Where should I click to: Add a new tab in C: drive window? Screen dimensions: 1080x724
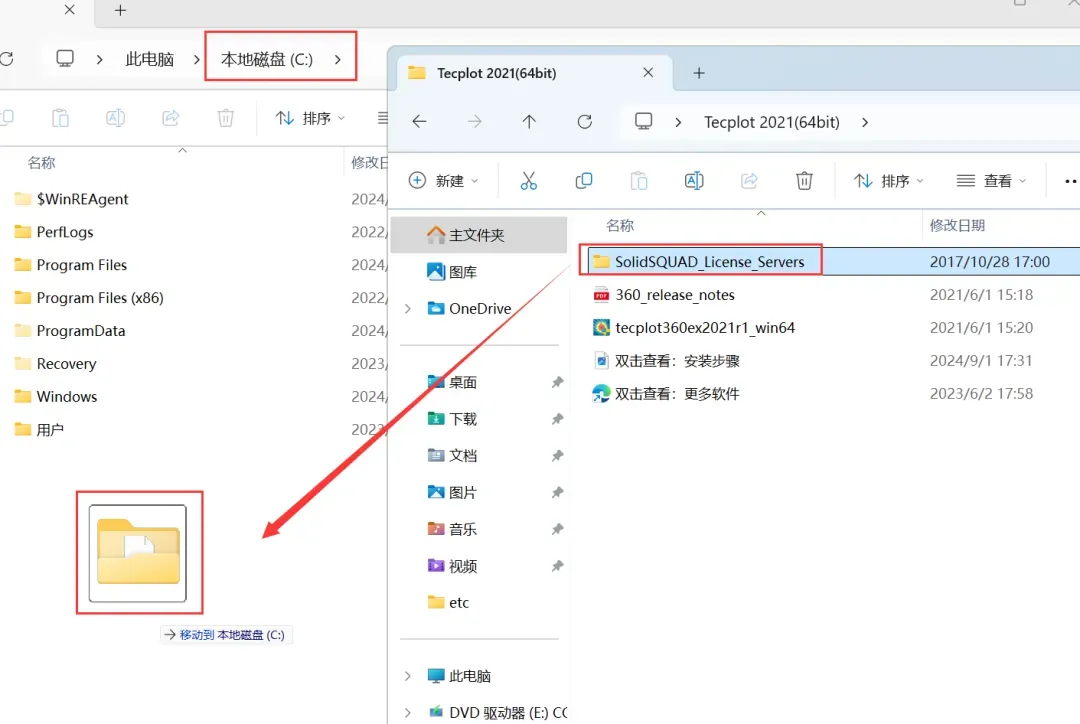coord(121,10)
